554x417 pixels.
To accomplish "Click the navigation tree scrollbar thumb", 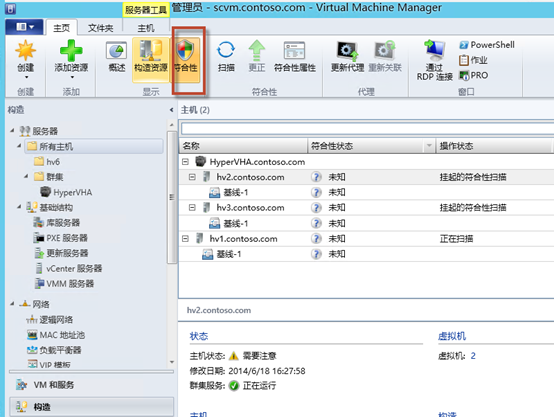I will [x=172, y=197].
